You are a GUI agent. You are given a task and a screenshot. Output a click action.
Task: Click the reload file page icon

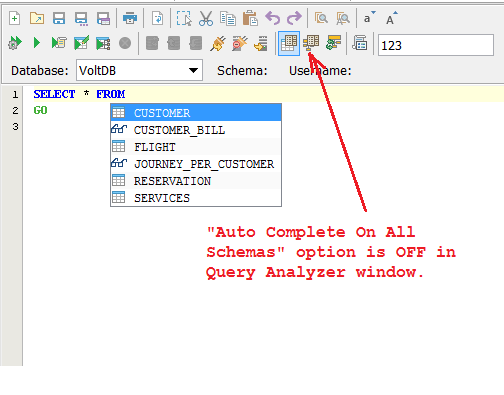[x=157, y=18]
